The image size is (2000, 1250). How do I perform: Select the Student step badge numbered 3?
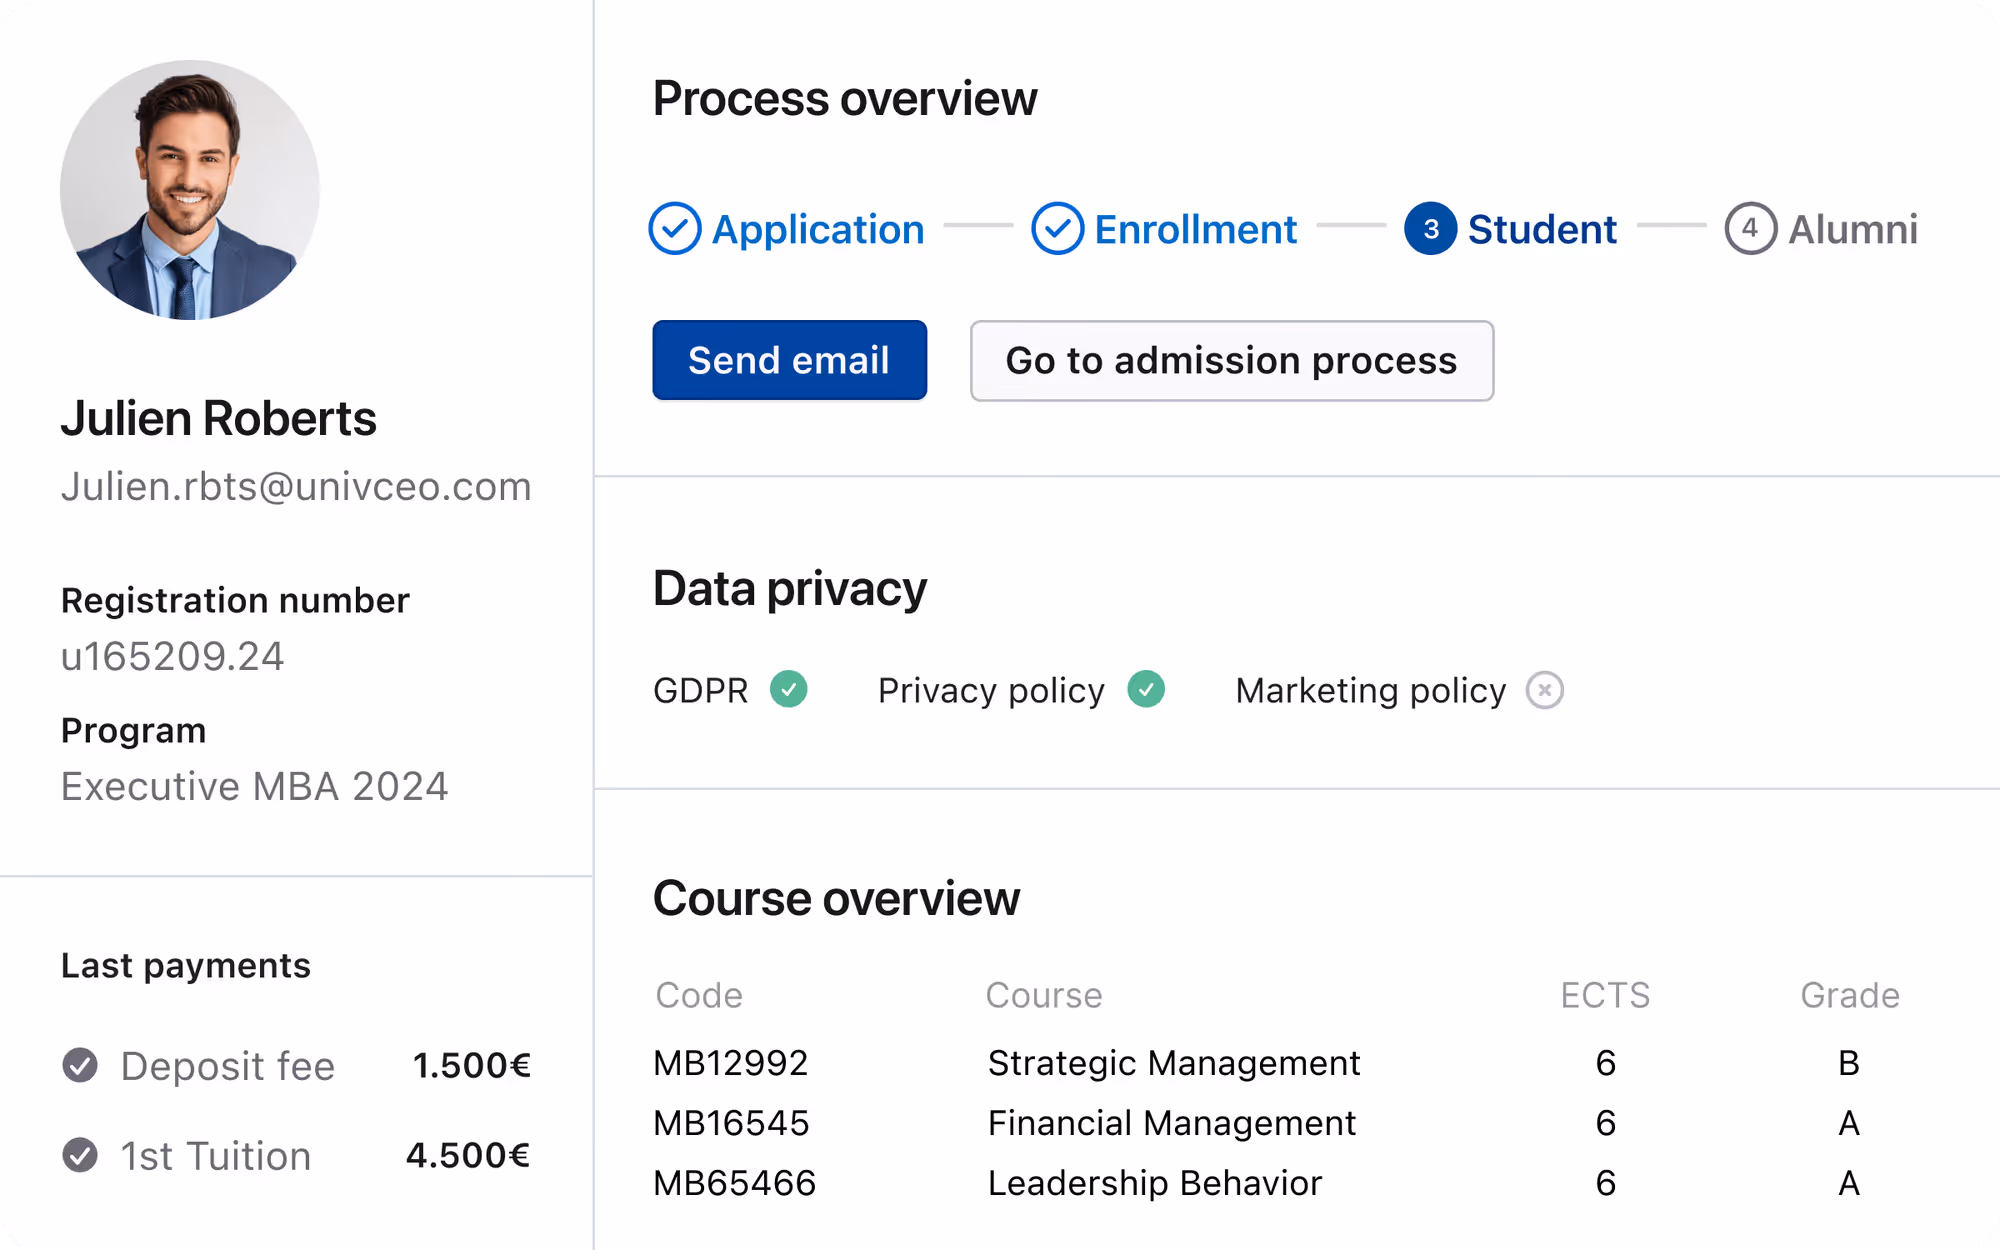pos(1431,229)
